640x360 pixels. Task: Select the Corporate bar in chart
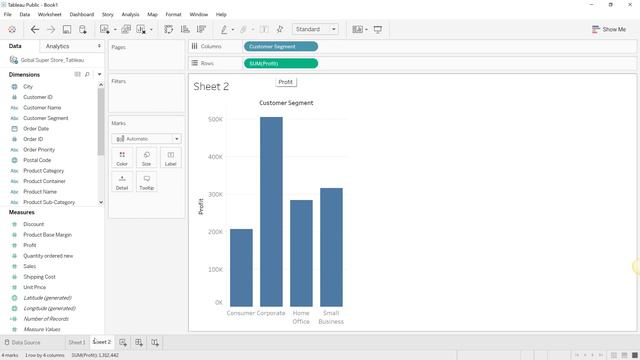click(x=271, y=211)
